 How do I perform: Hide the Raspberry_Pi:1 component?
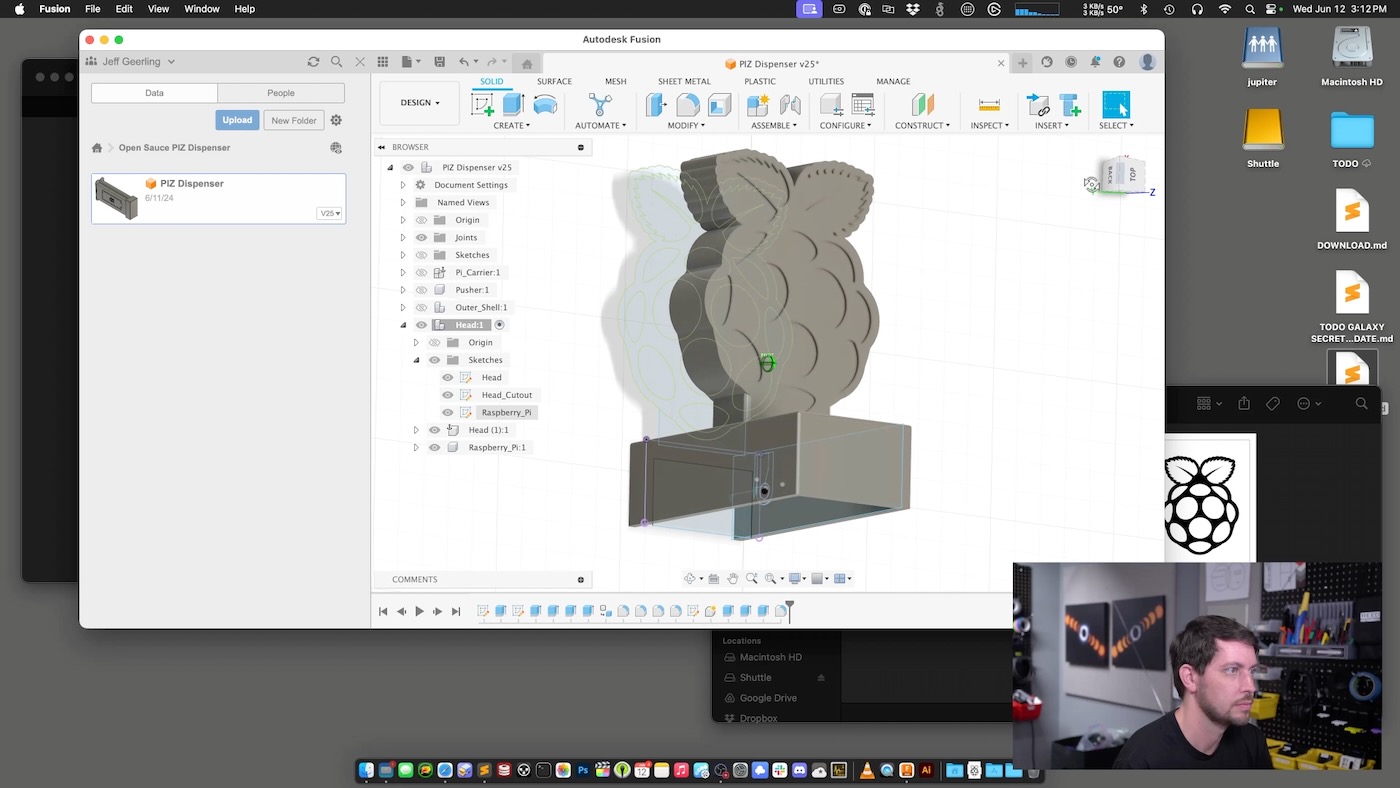pyautogui.click(x=434, y=447)
